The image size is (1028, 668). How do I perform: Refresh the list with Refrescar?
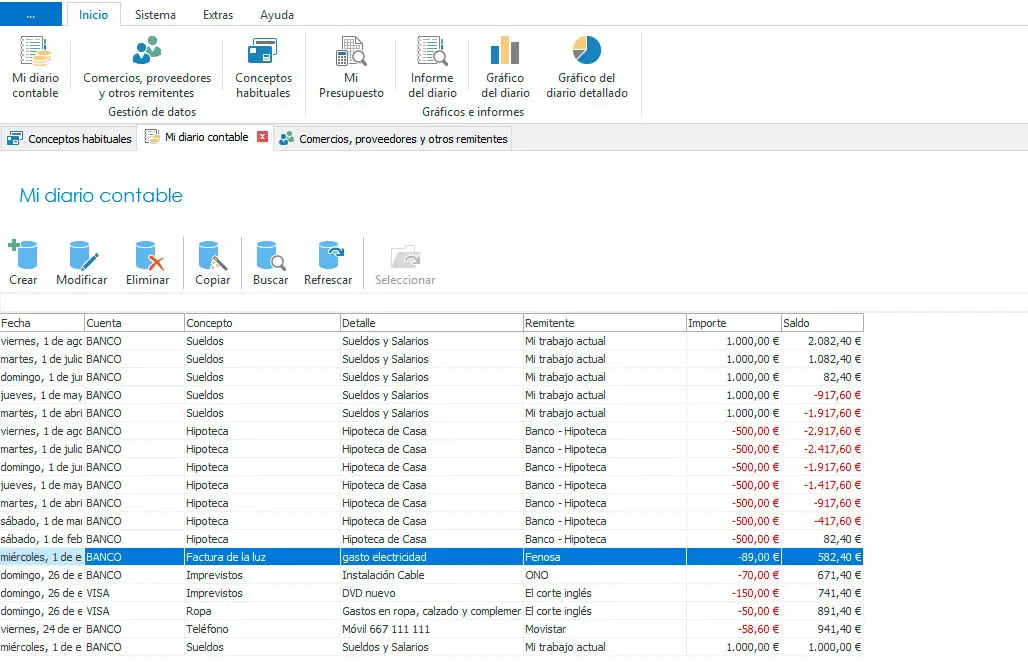[x=328, y=263]
